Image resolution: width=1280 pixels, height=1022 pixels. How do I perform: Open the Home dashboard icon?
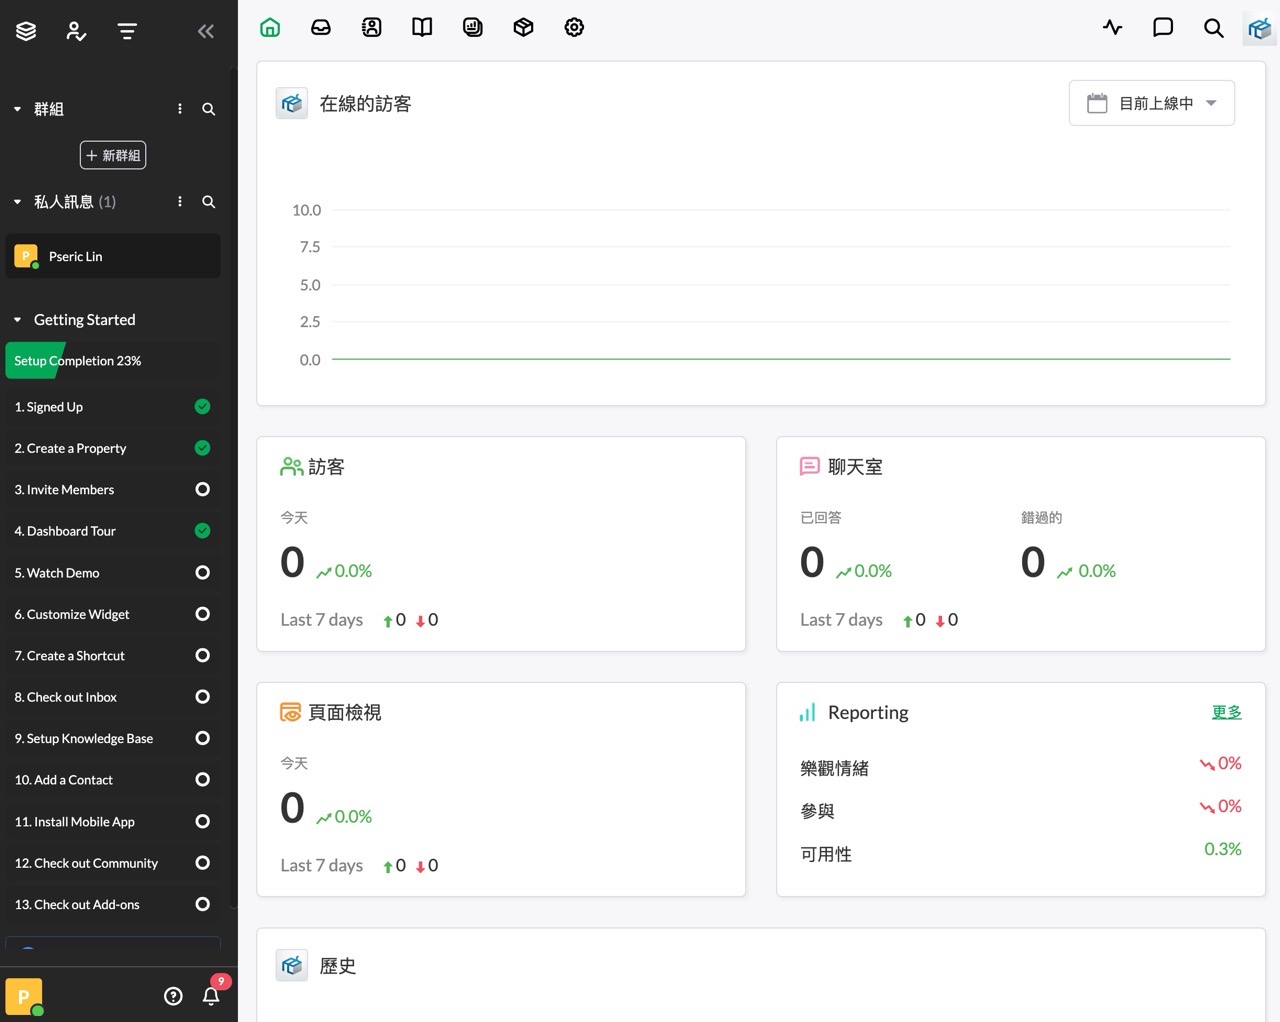270,28
